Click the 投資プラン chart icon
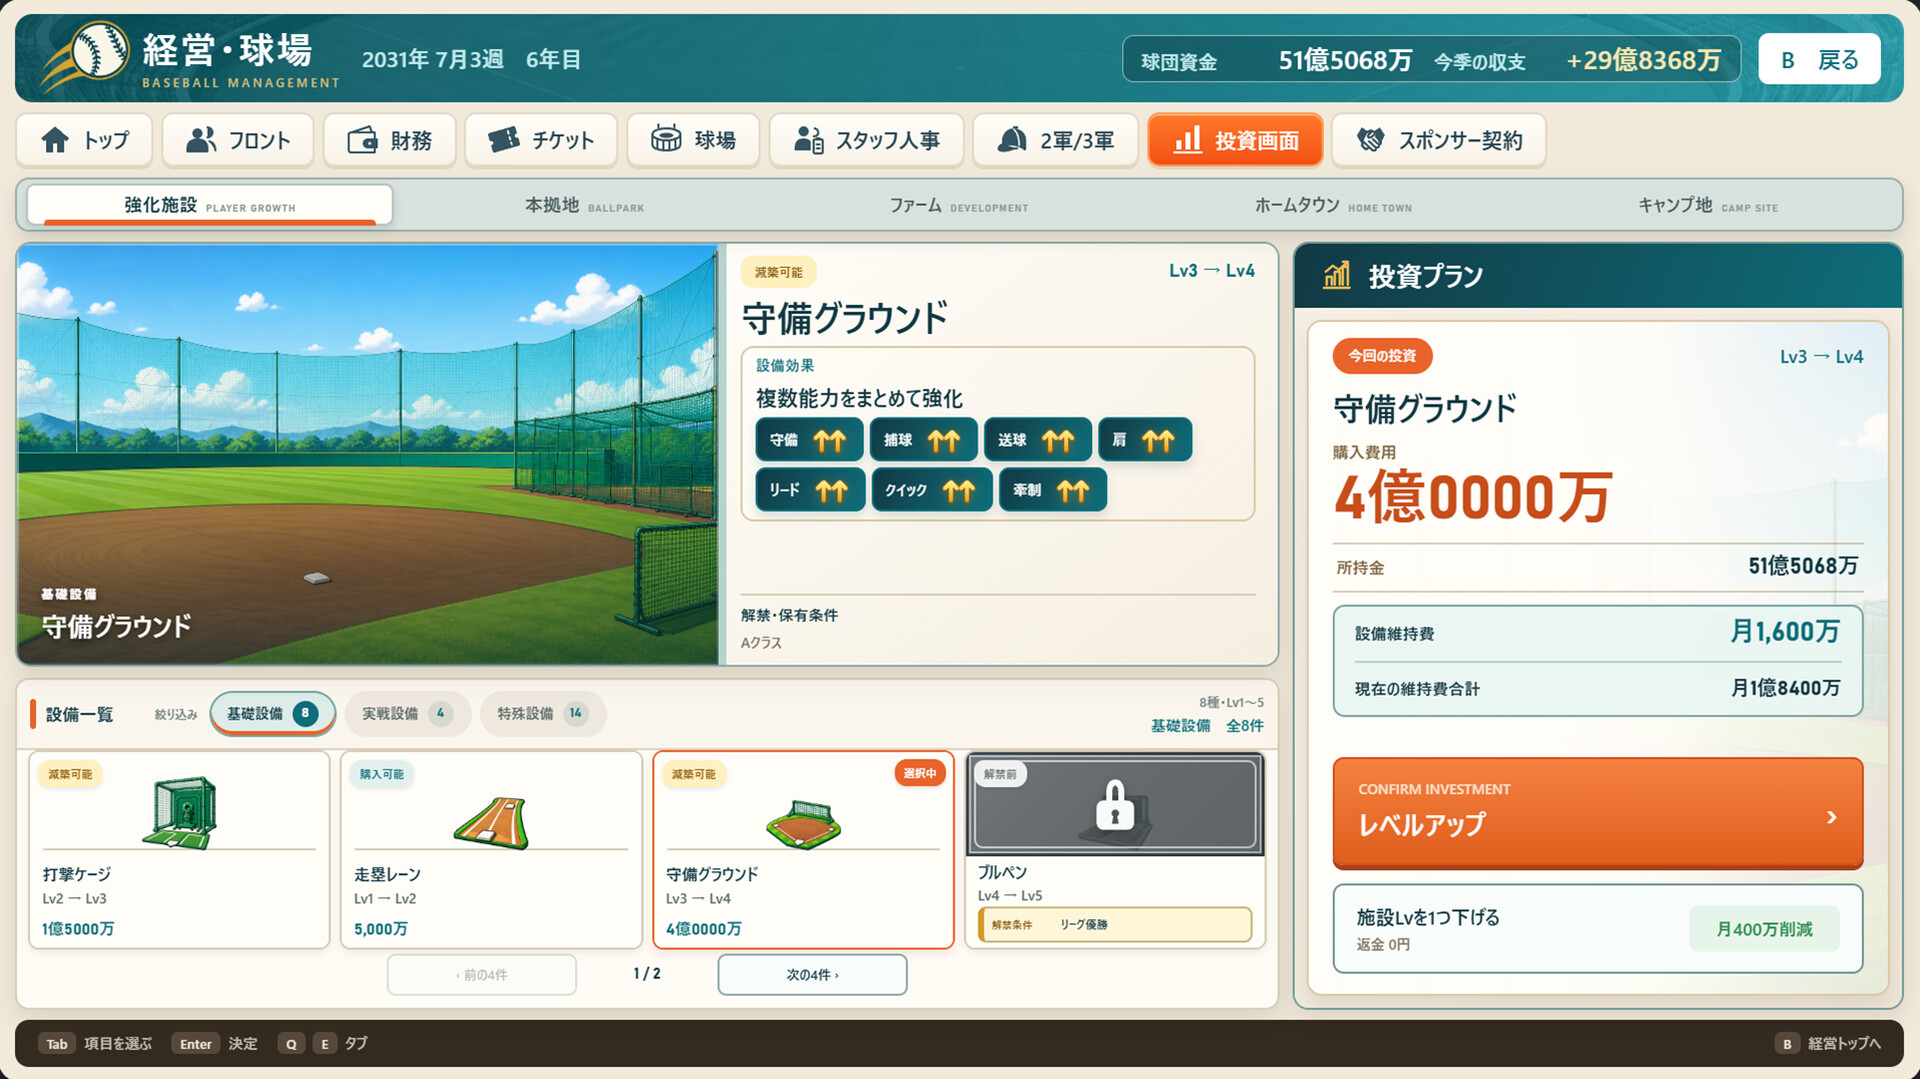 click(1337, 275)
